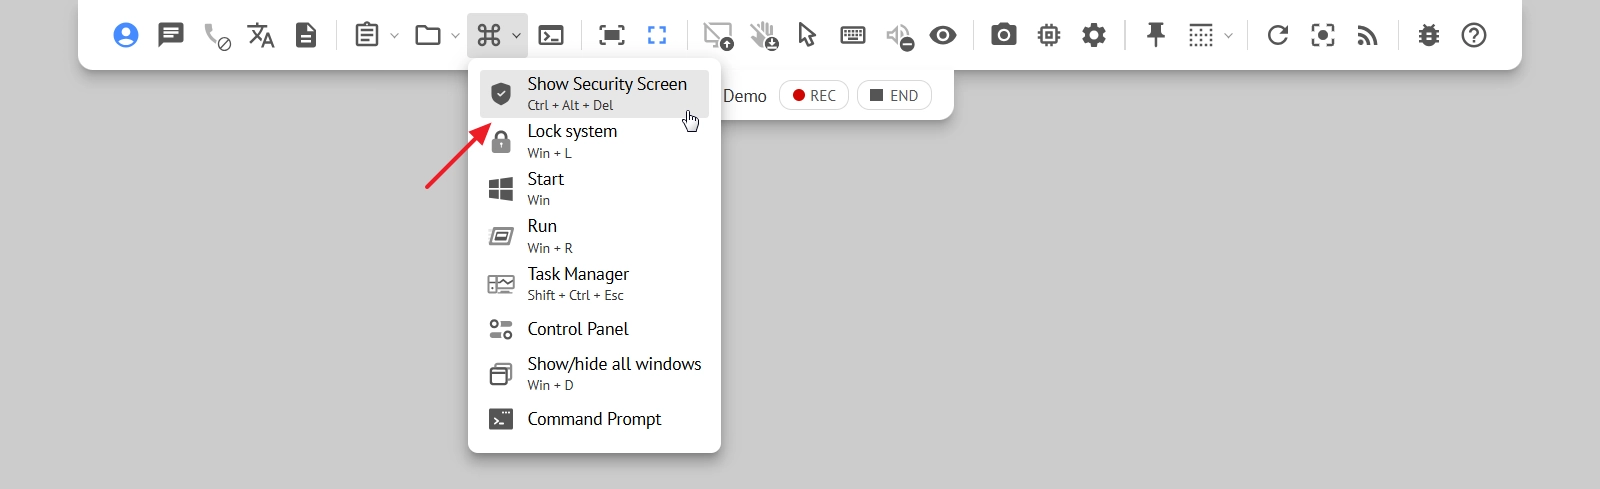This screenshot has width=1600, height=489.
Task: Open the settings gear icon
Action: [x=1094, y=35]
